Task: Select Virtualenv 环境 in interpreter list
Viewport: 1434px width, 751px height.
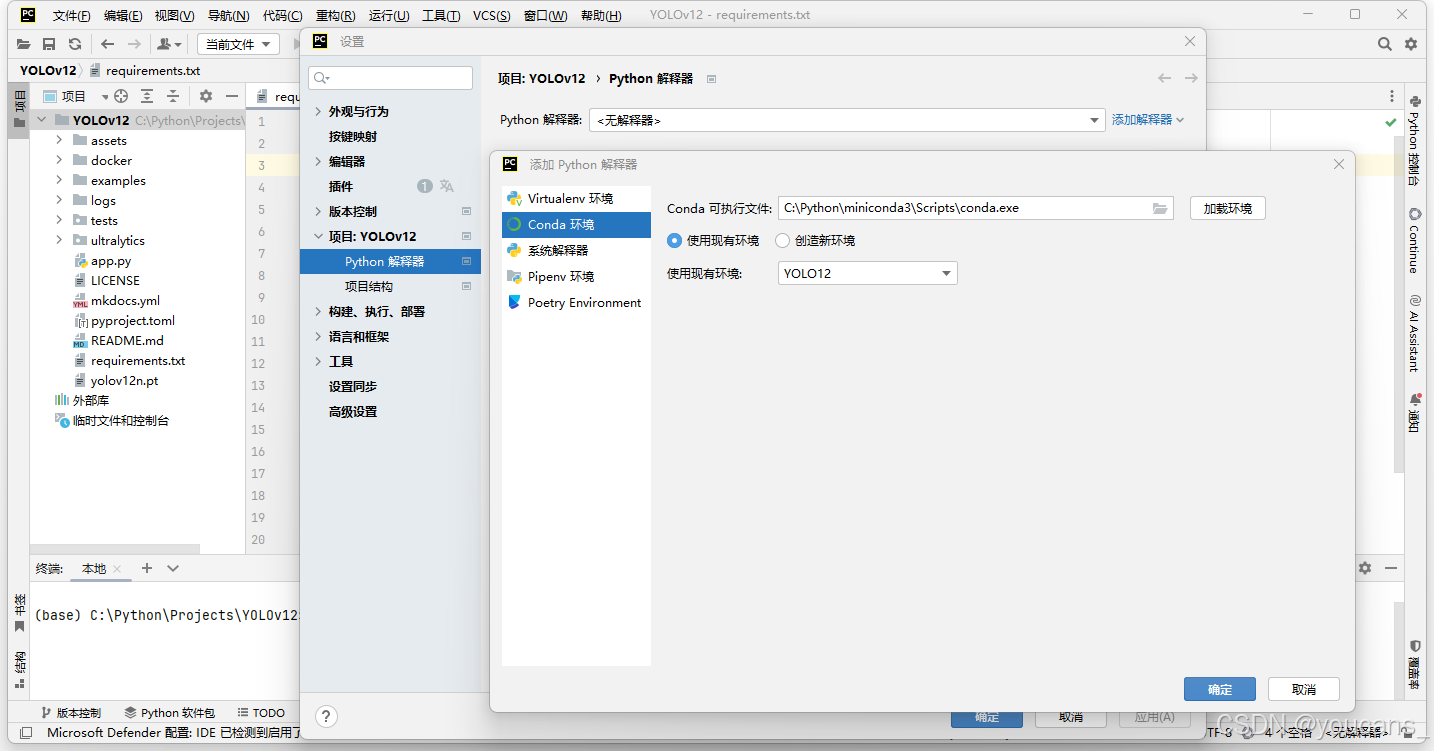Action: 576,198
